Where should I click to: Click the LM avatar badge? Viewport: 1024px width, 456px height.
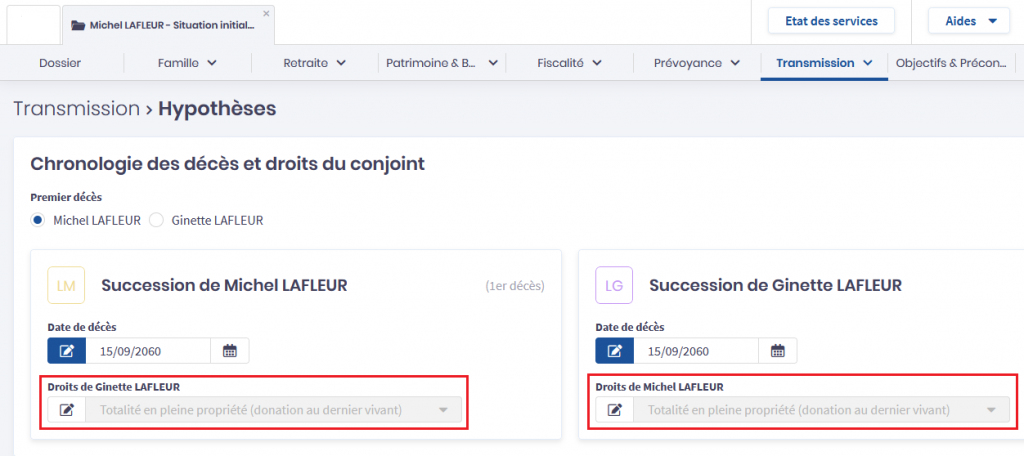tap(67, 286)
